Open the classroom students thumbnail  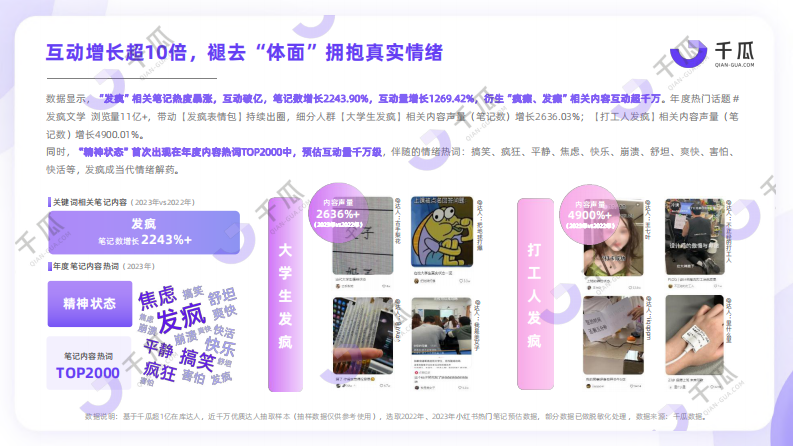pos(442,326)
